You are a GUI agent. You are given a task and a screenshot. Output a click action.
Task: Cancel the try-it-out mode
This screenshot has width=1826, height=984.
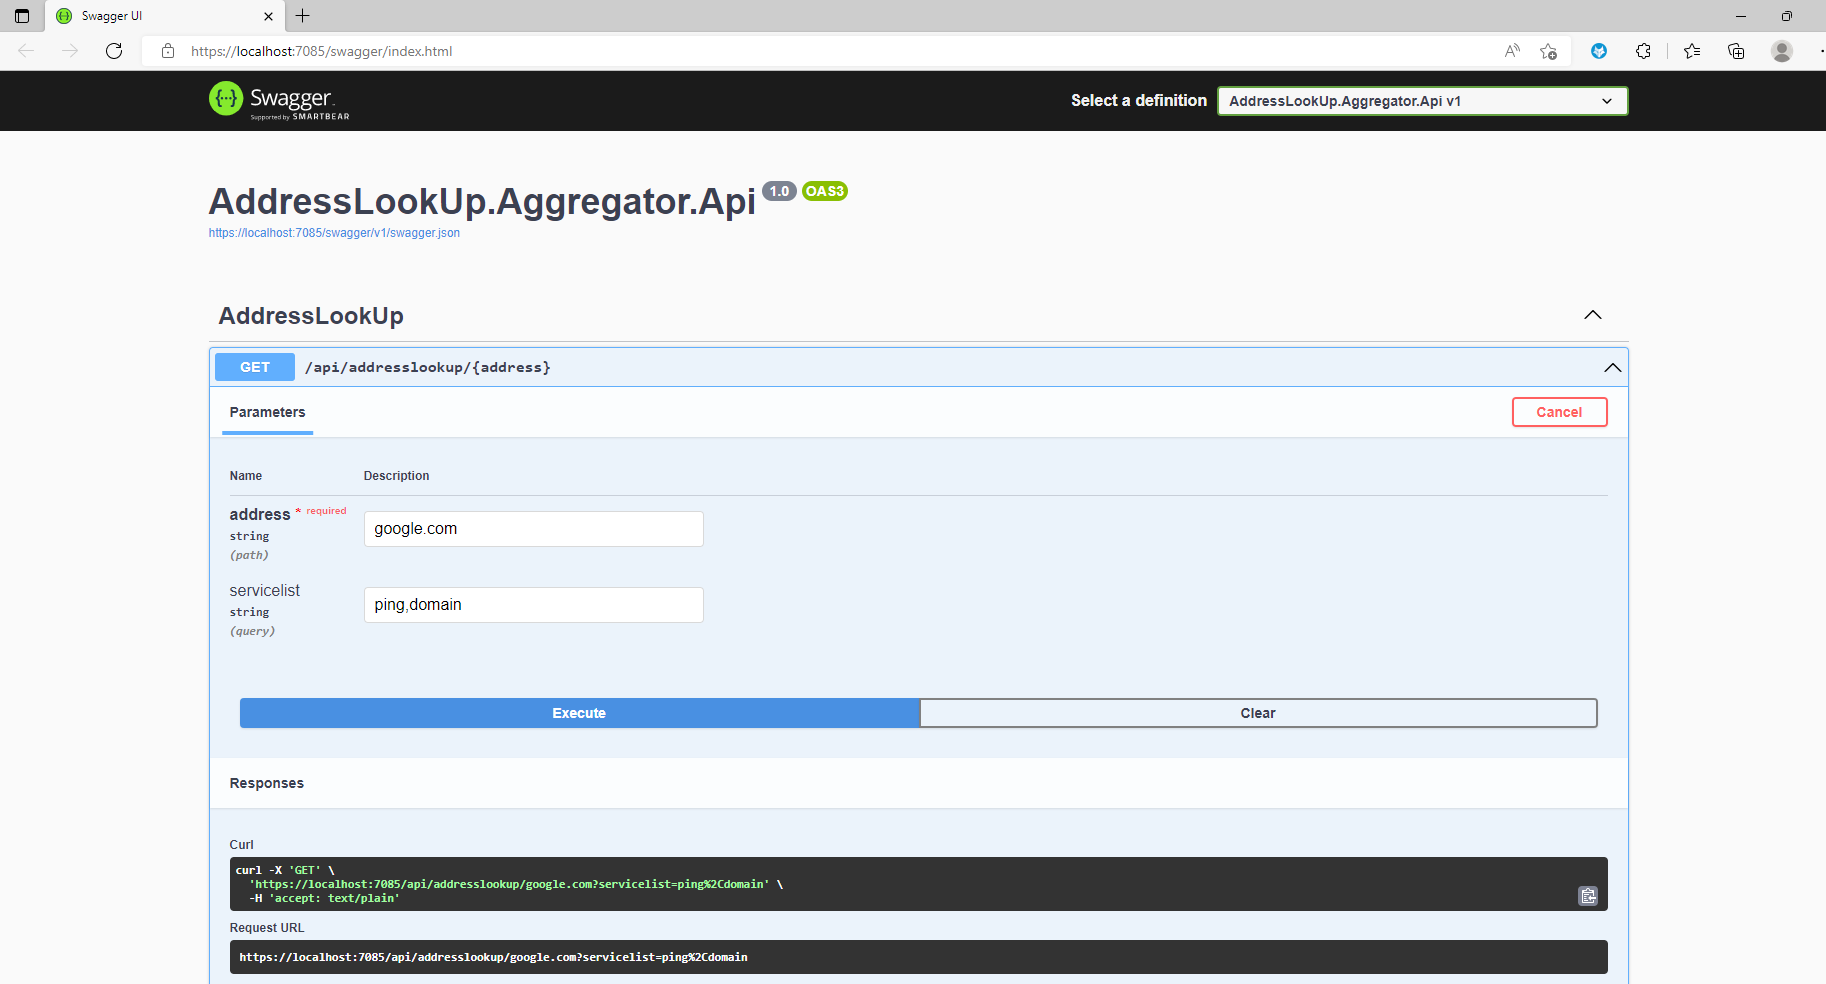1559,411
